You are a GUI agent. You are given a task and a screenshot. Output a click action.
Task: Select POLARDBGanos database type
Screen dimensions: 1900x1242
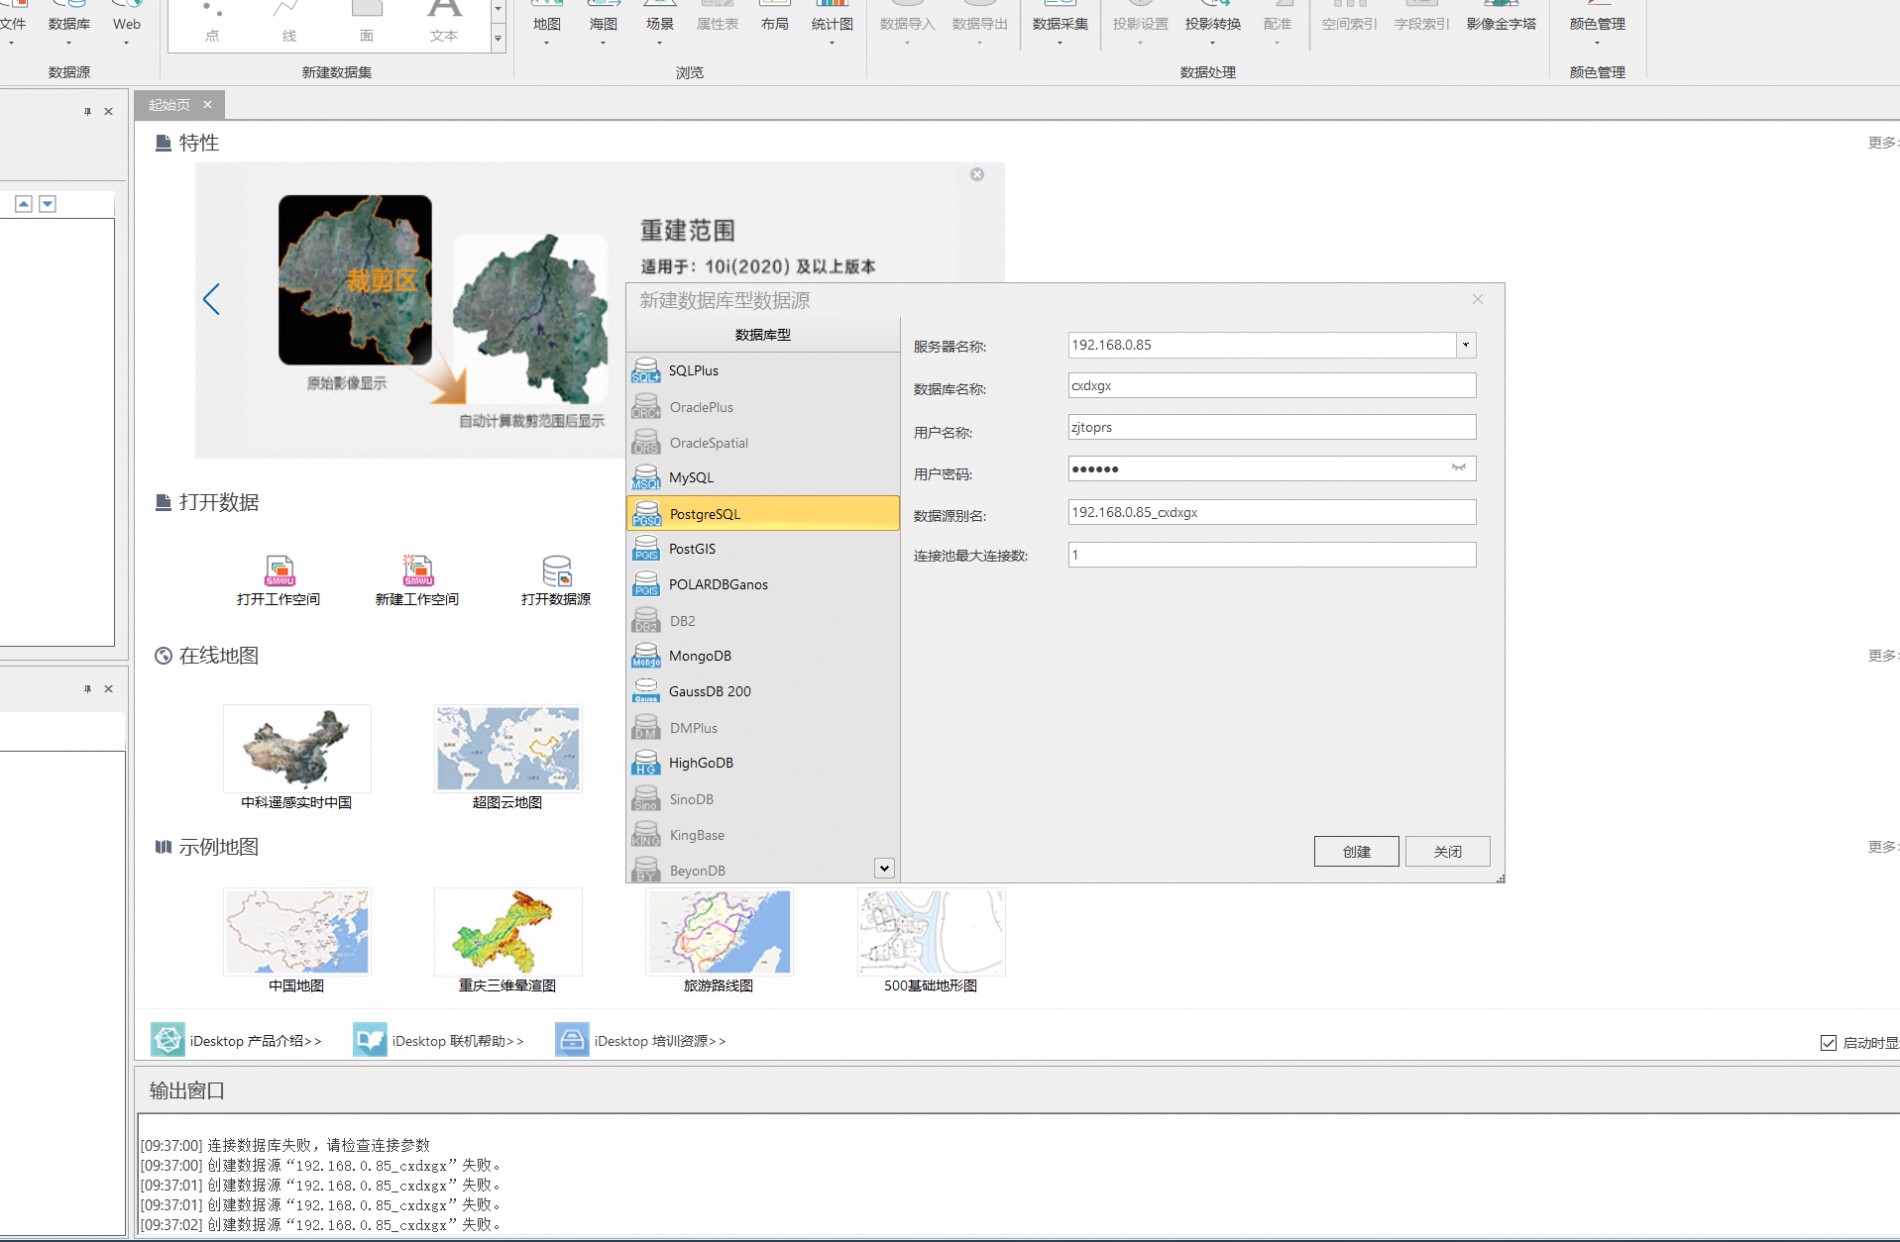pyautogui.click(x=763, y=585)
